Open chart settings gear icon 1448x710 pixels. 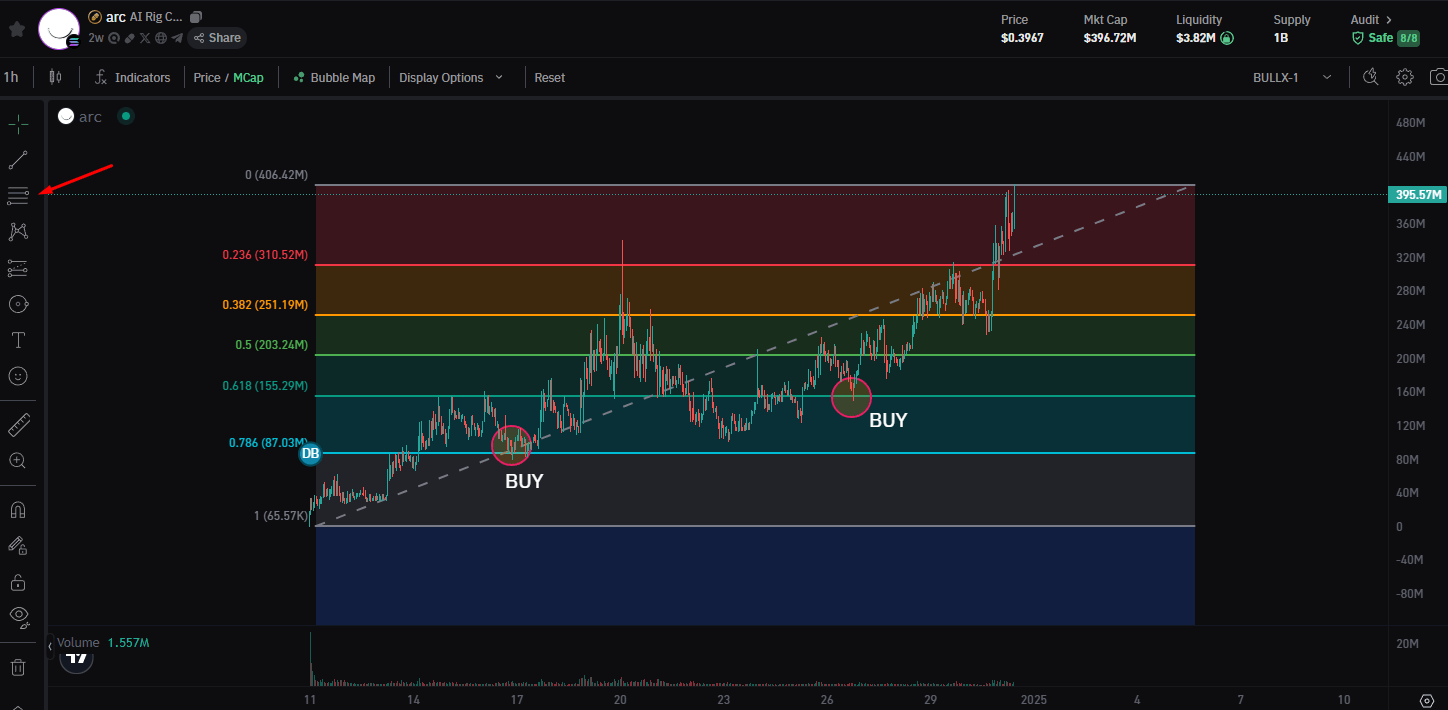(1405, 77)
